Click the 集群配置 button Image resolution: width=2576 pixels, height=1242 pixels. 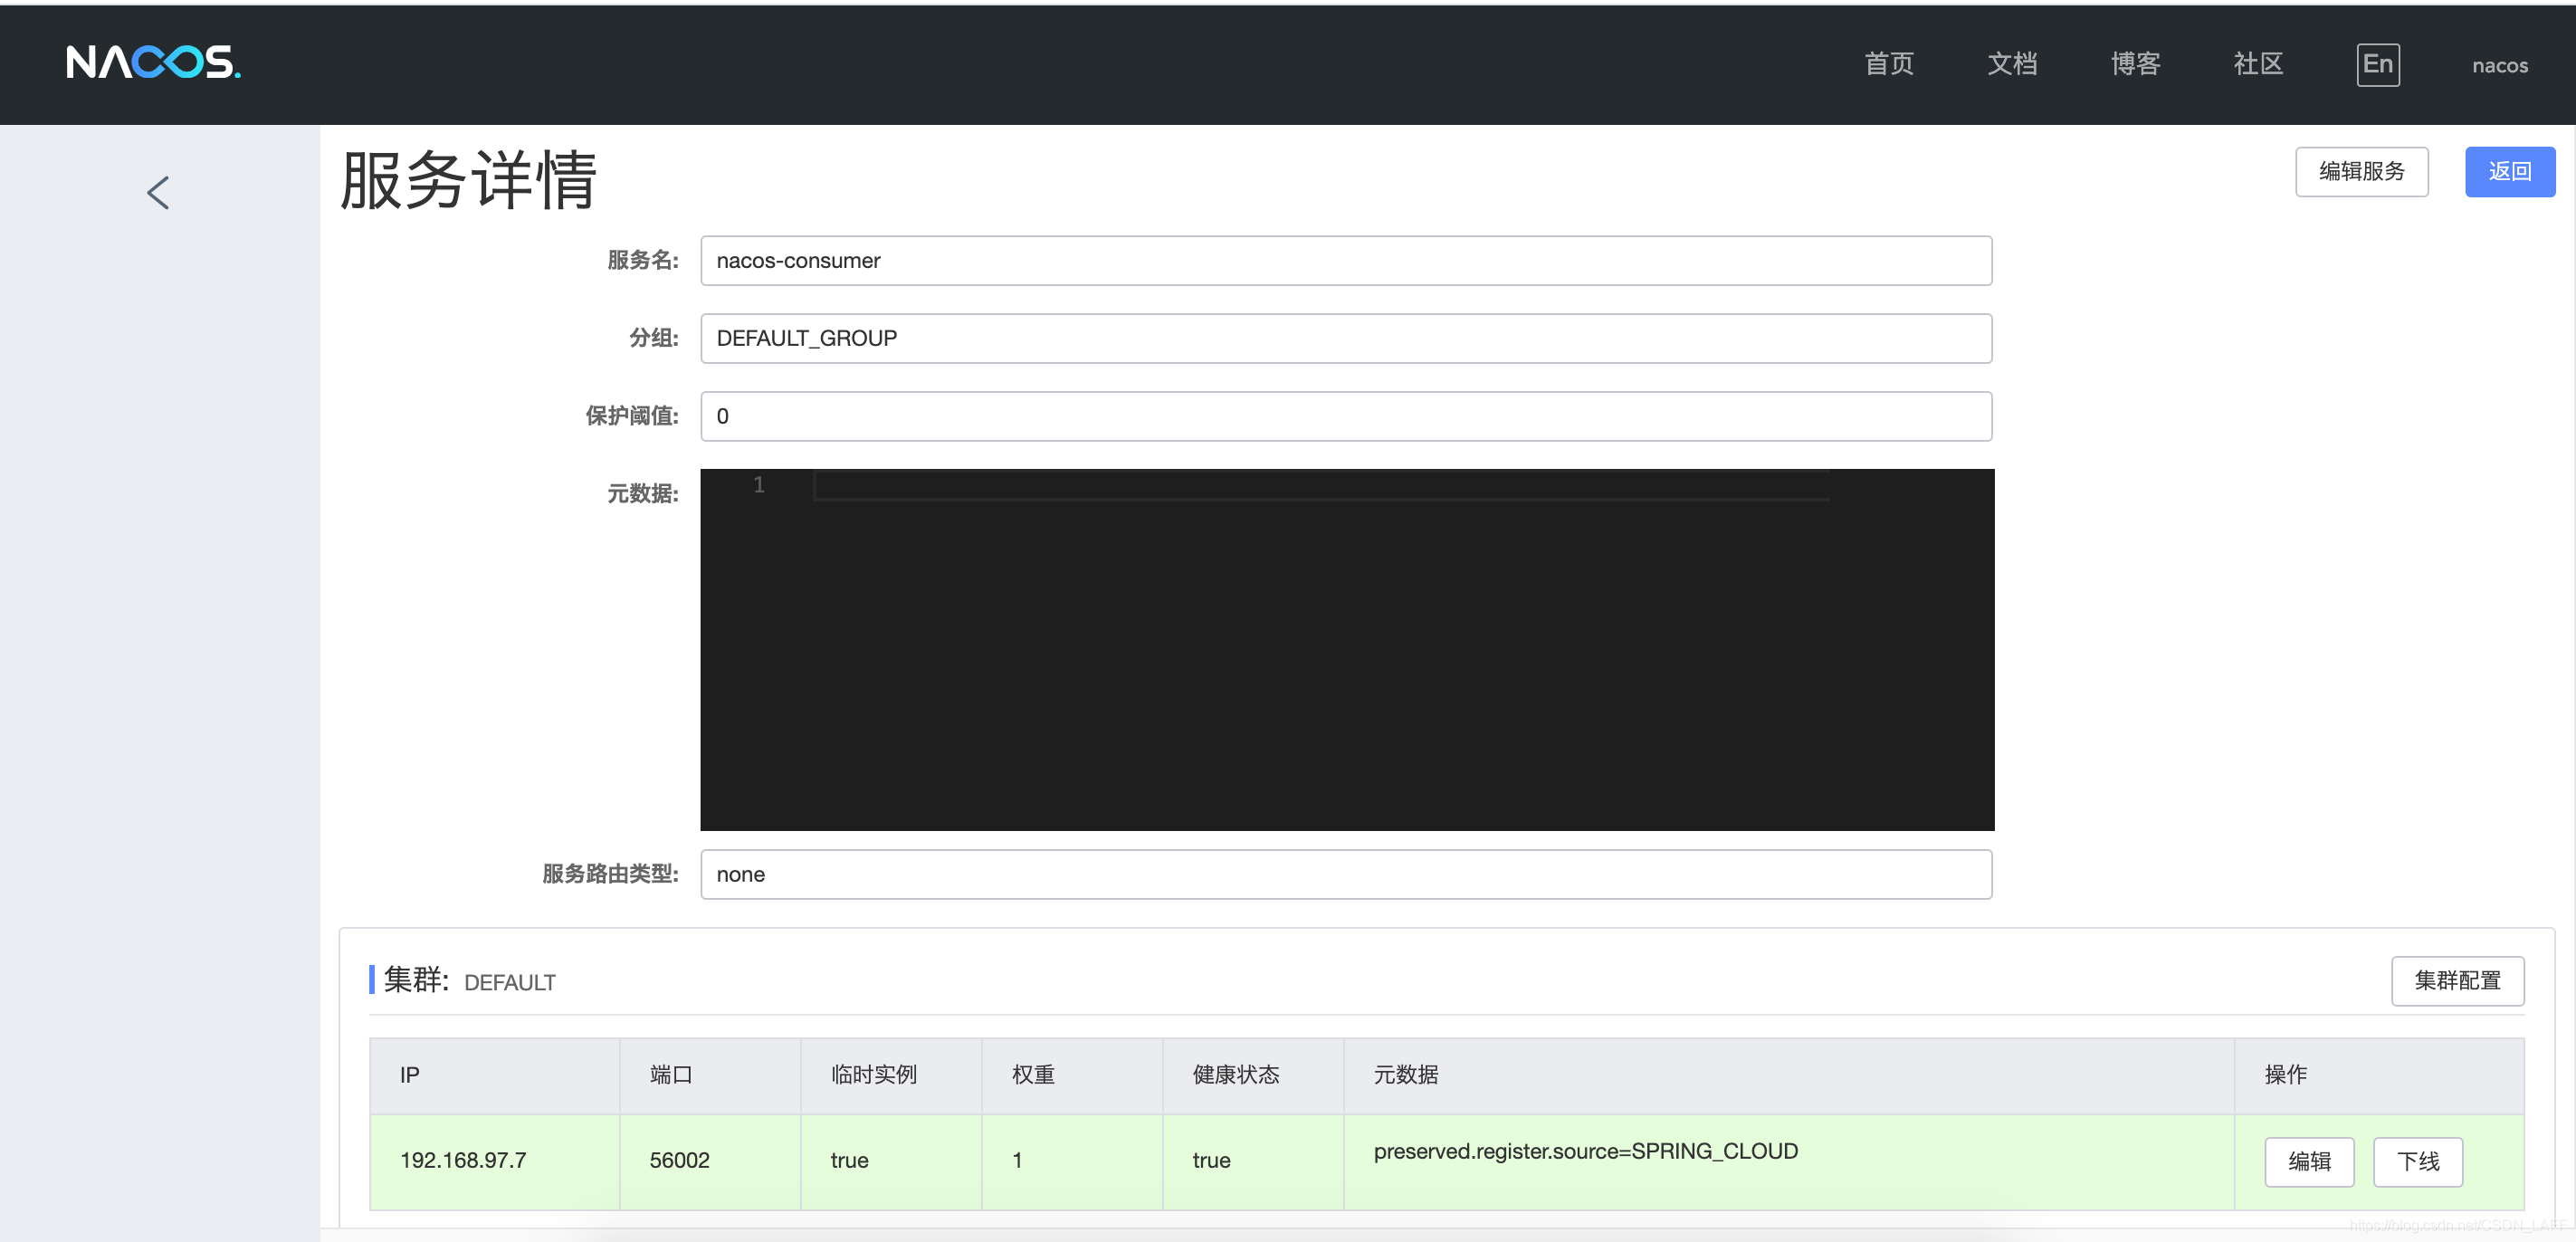[x=2457, y=981]
